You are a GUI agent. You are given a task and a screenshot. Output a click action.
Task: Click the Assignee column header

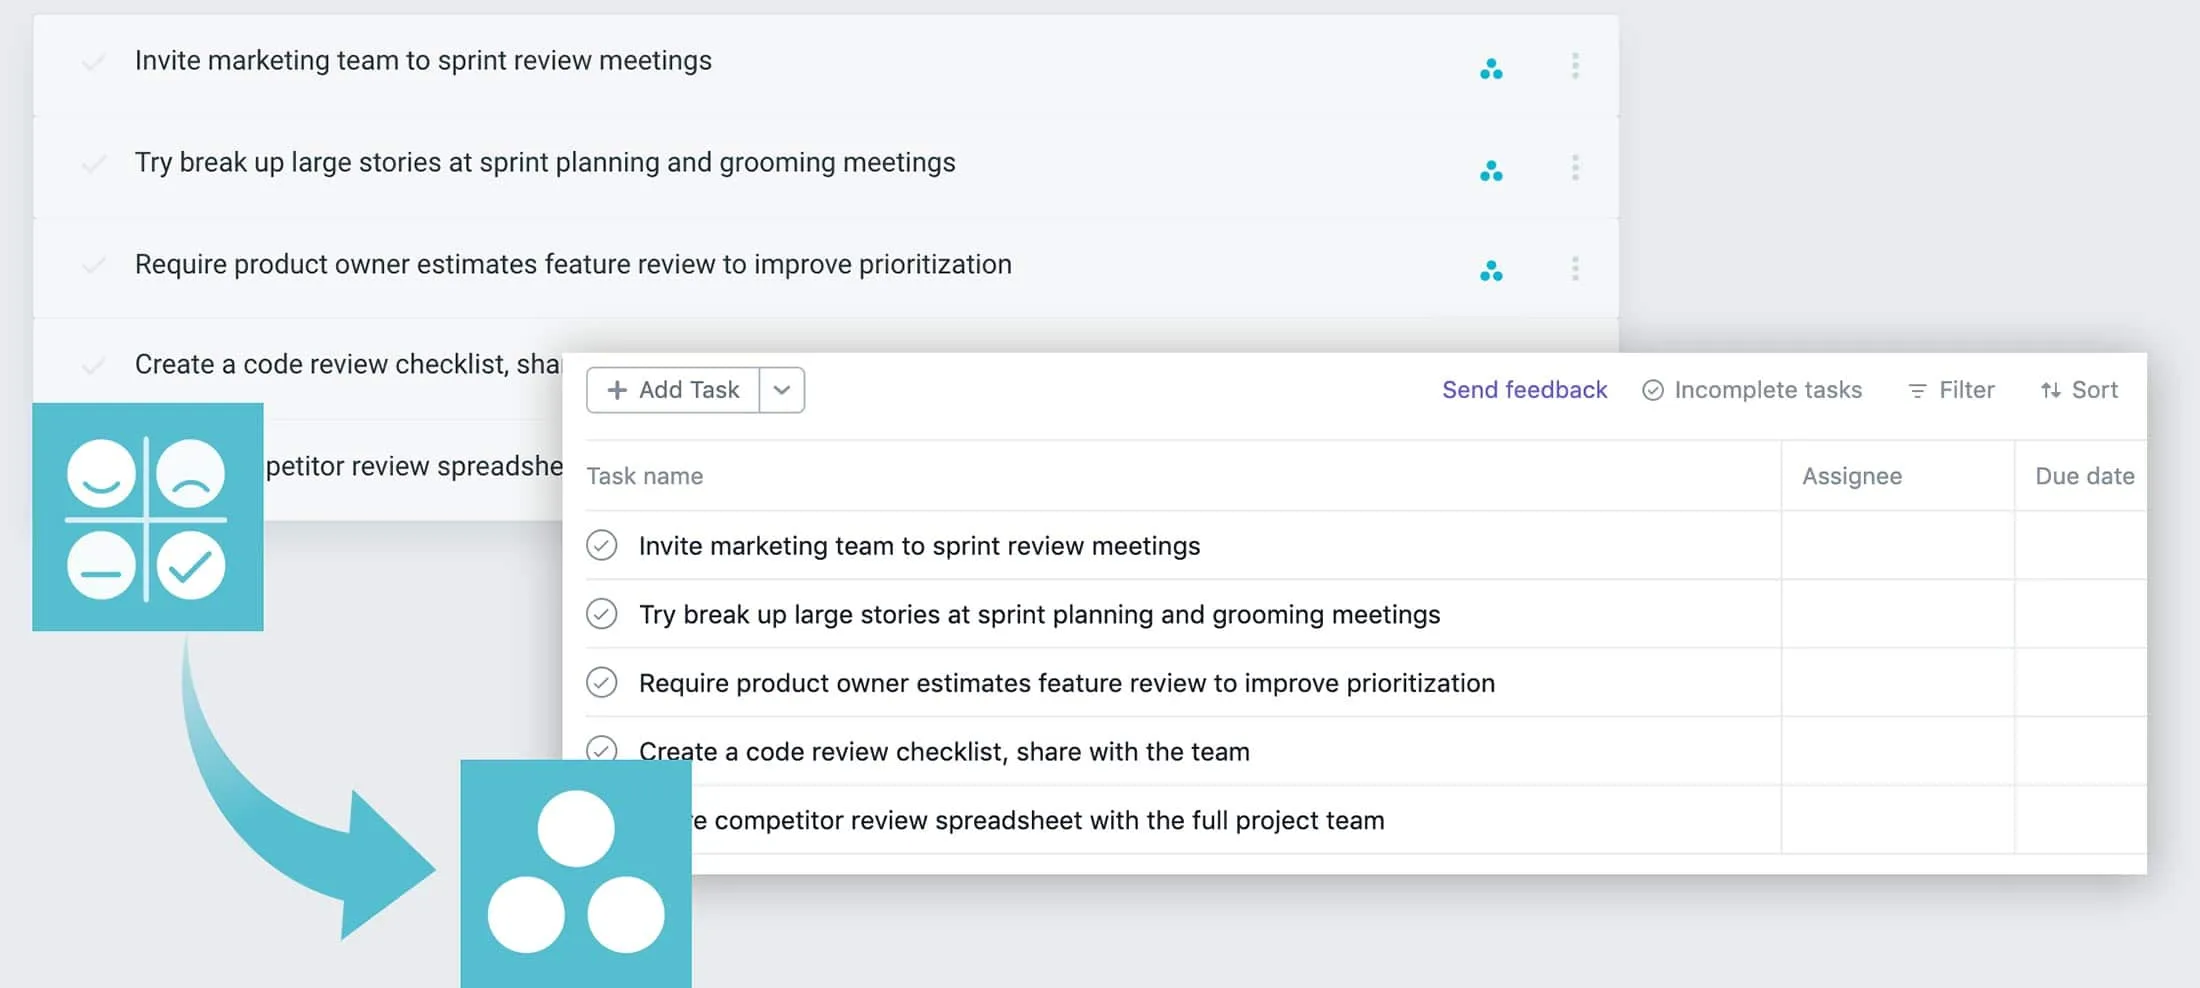(1852, 476)
